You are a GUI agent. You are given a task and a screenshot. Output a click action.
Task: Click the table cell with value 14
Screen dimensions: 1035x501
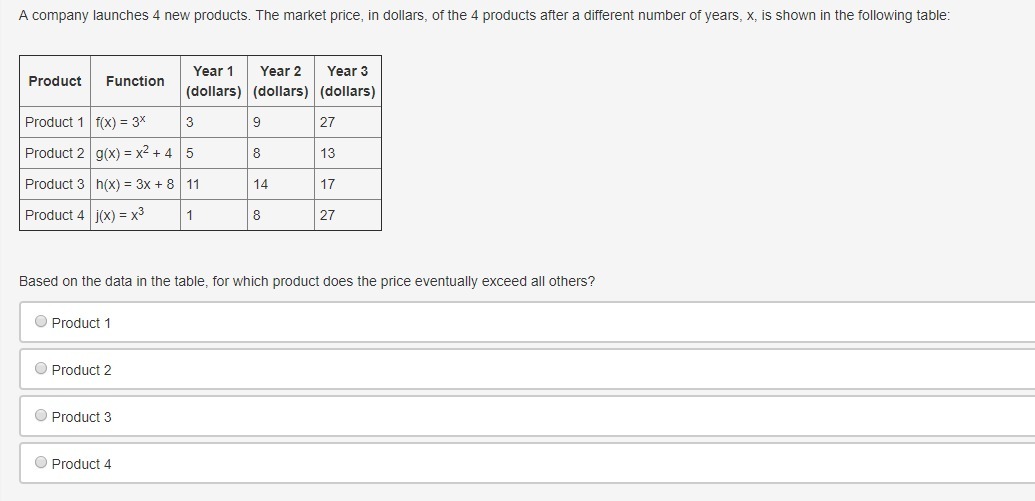coord(261,184)
